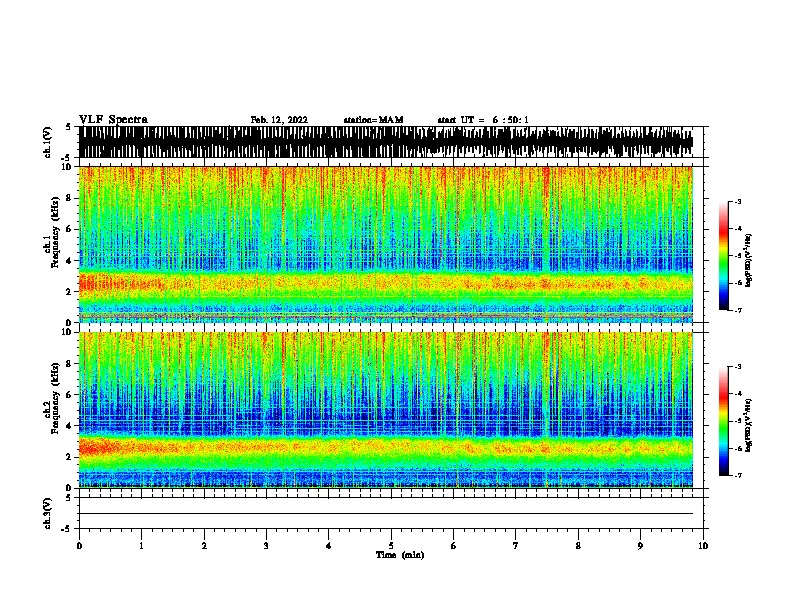Image resolution: width=792 pixels, height=612 pixels.
Task: Click time axis tick label 9
Action: pos(640,546)
